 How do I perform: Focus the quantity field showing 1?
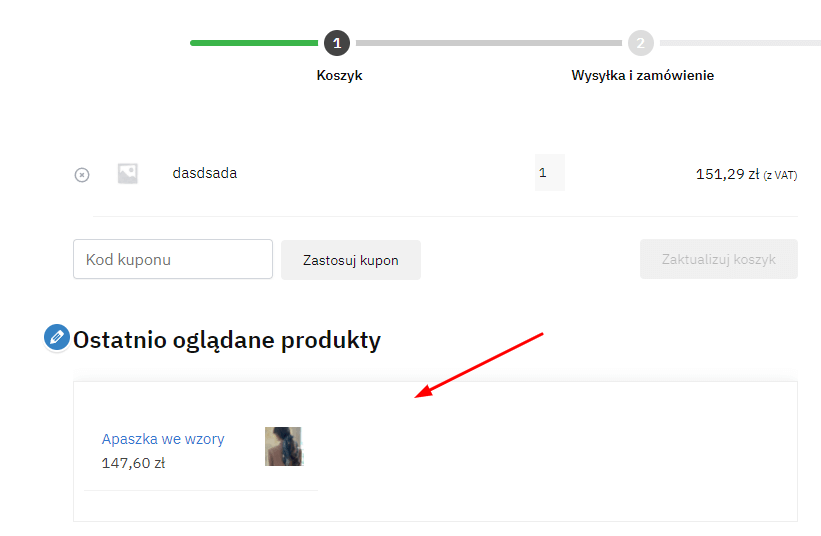click(550, 172)
